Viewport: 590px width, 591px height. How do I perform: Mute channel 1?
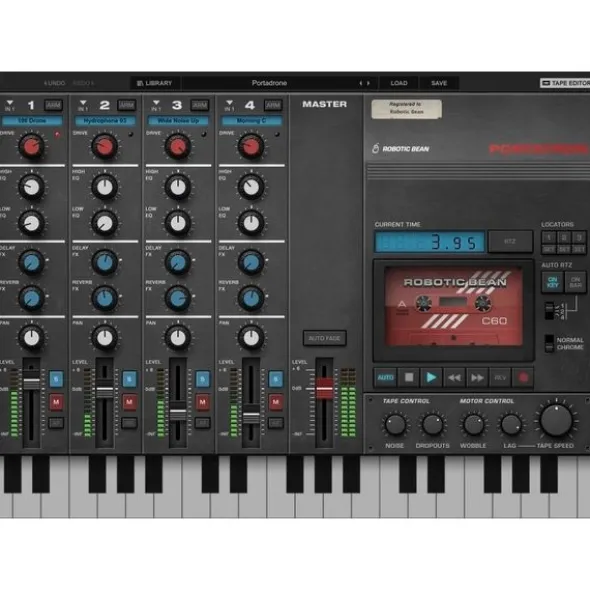point(56,402)
